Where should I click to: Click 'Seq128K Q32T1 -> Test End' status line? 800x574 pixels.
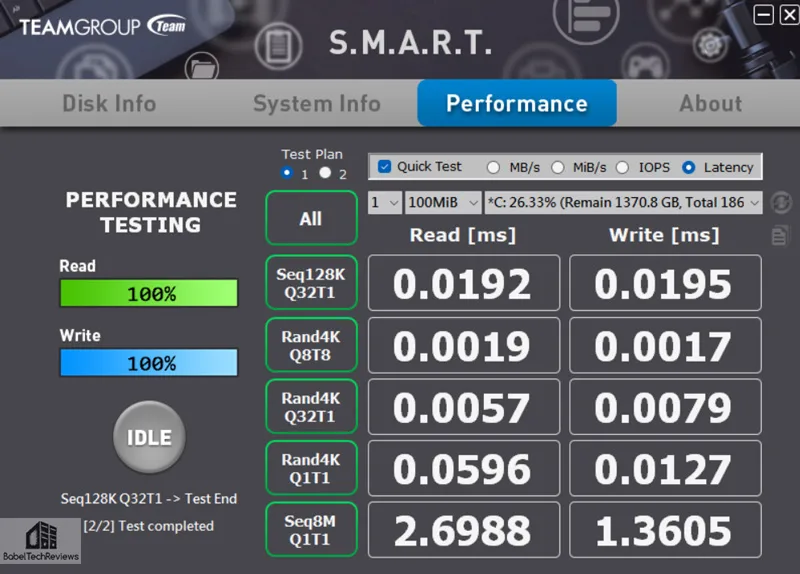coord(148,498)
